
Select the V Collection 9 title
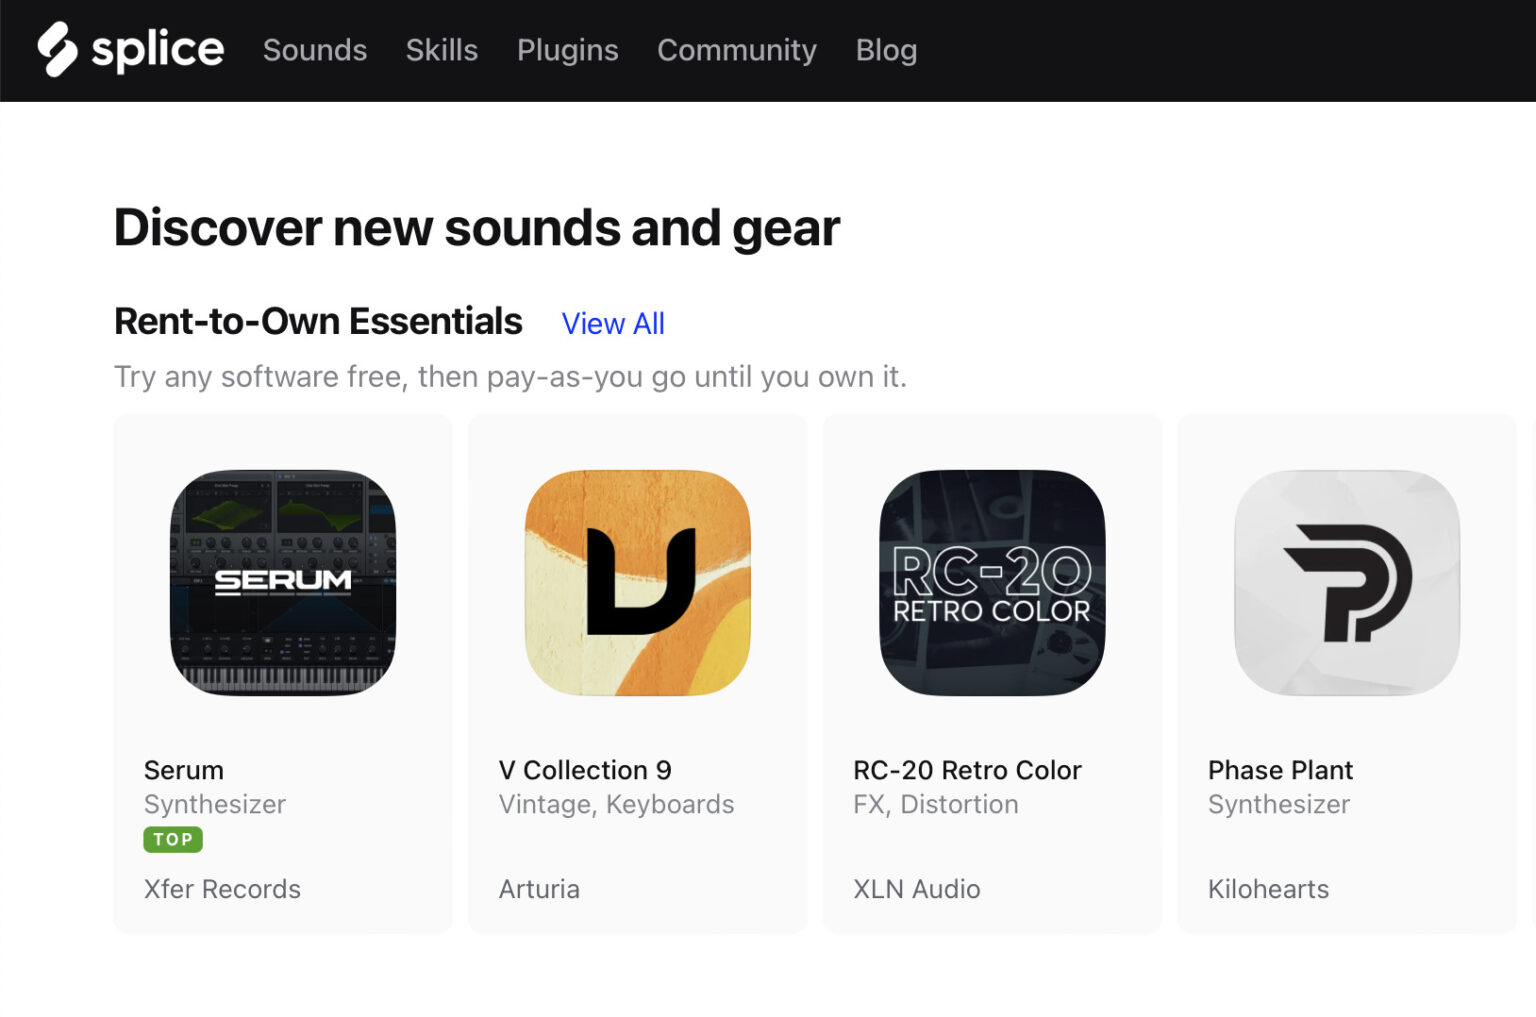click(x=585, y=770)
